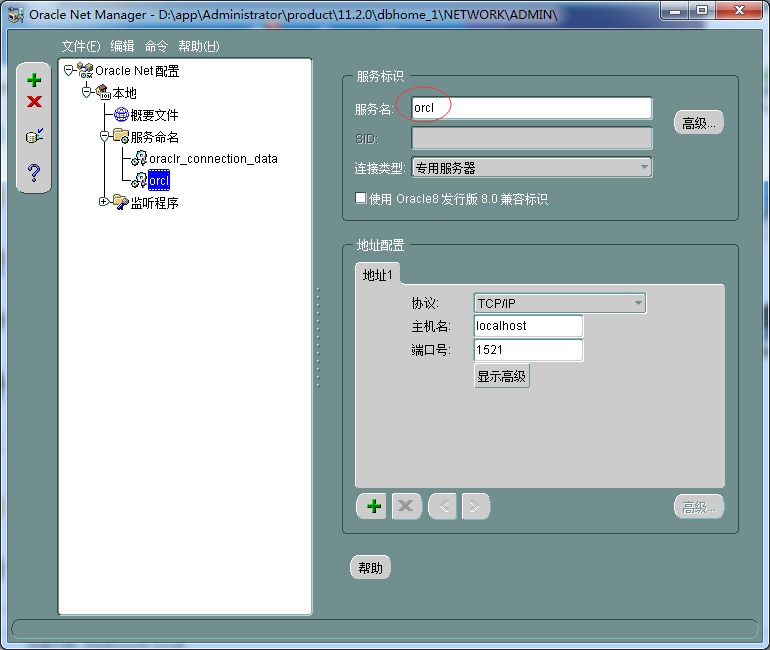
Task: Click the grey X remove address button
Action: (x=406, y=506)
